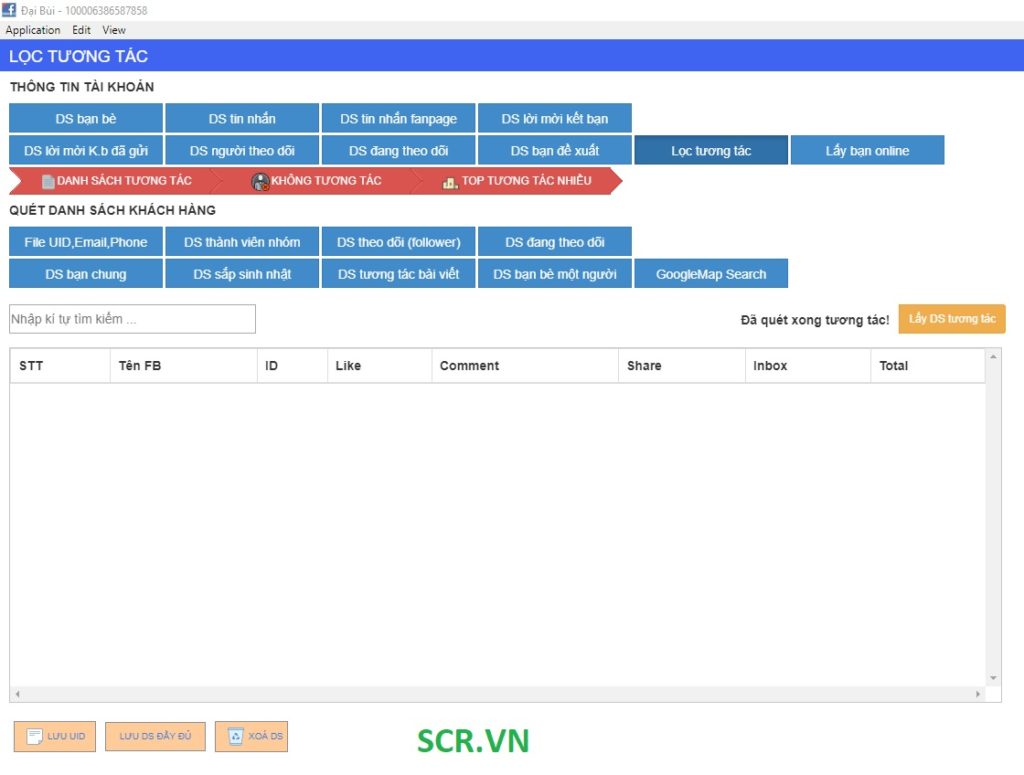Viewport: 1024px width, 775px height.
Task: Save full list with Lưu DS đầy đủ
Action: coord(155,737)
